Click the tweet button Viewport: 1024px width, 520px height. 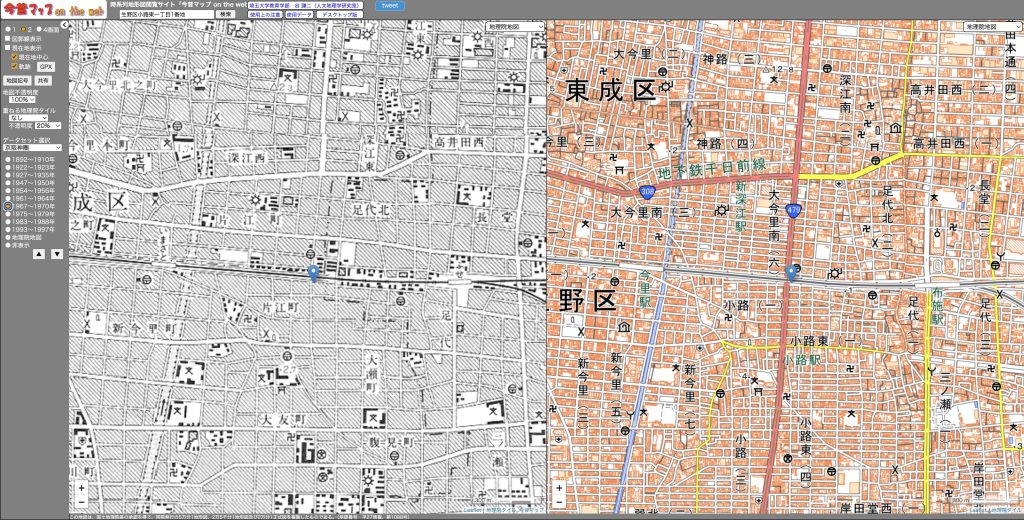pyautogui.click(x=390, y=6)
